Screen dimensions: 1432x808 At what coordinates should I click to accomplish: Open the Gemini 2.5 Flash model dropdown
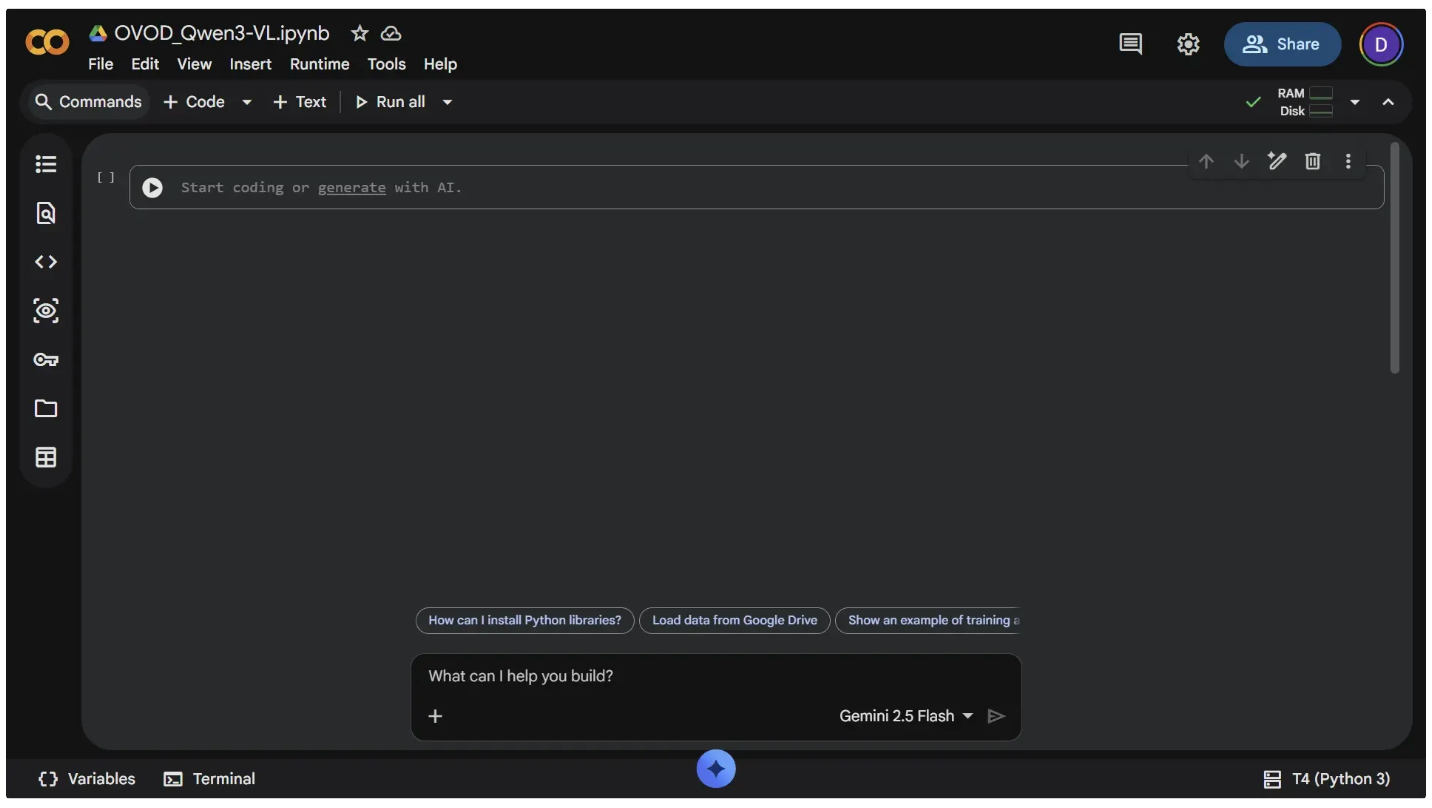point(906,716)
